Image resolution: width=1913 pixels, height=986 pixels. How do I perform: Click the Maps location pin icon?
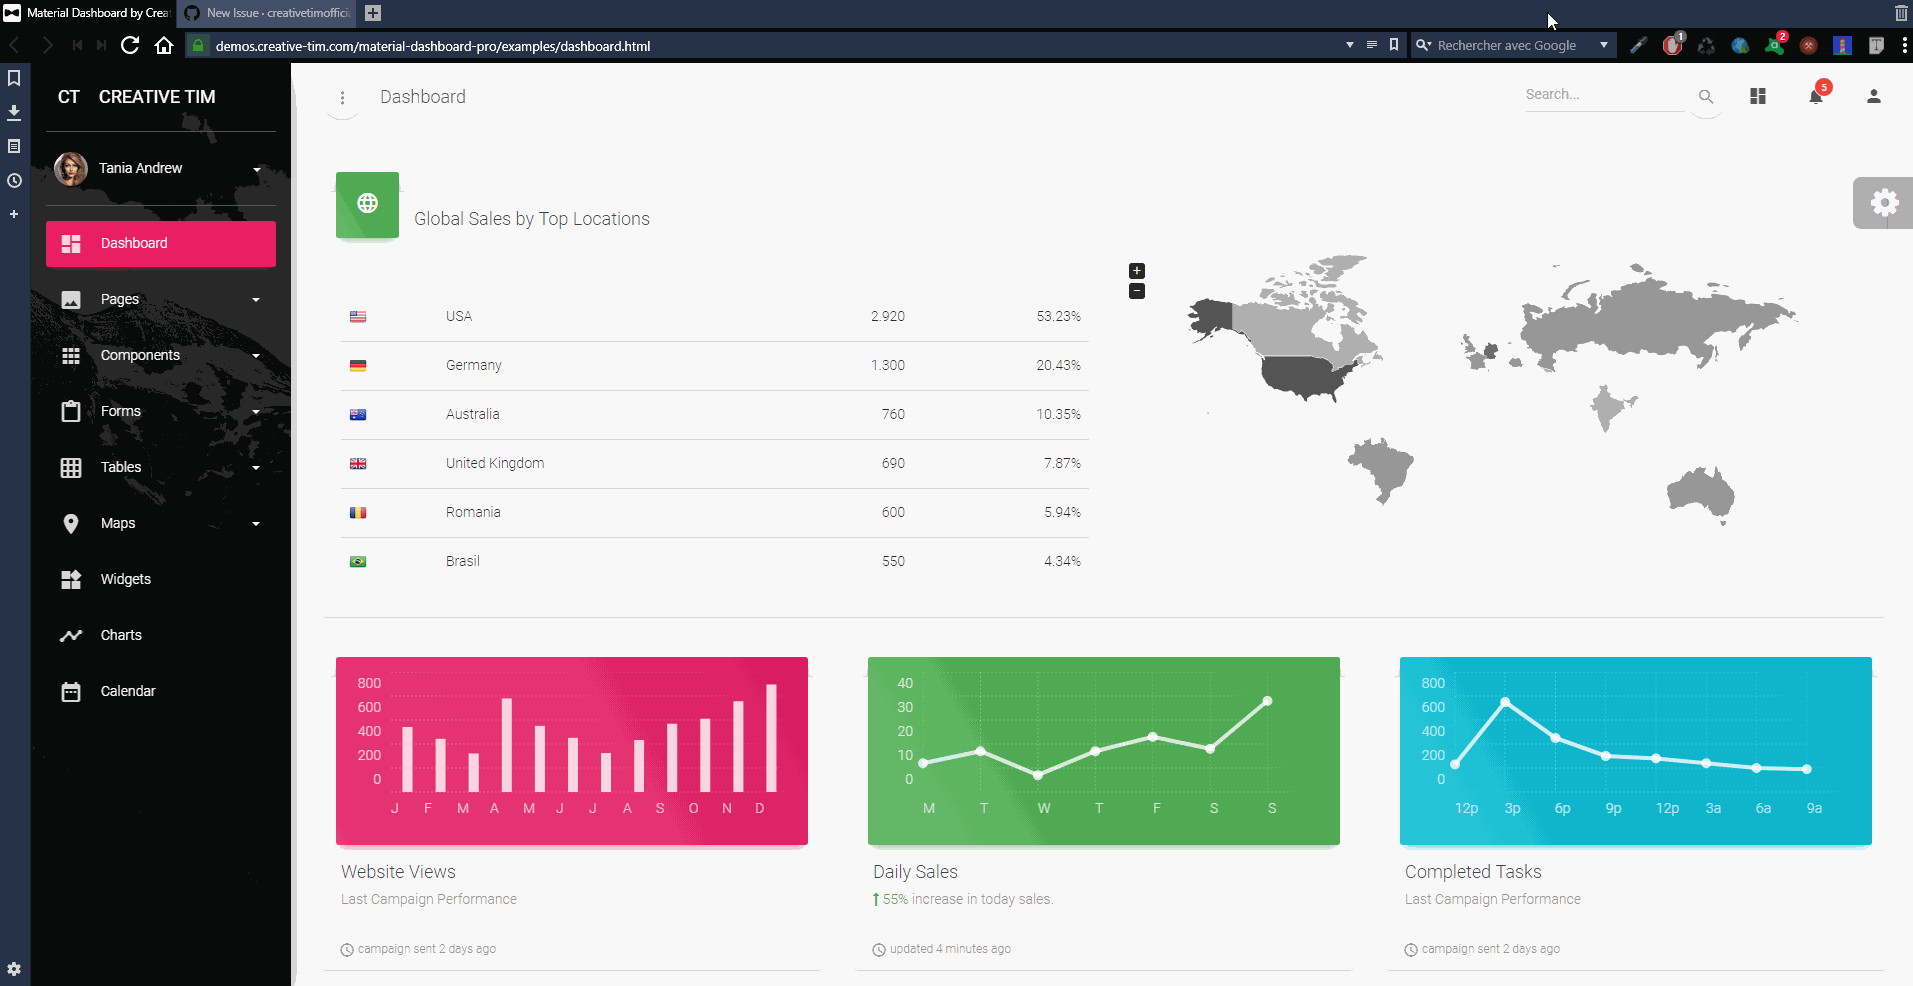70,523
